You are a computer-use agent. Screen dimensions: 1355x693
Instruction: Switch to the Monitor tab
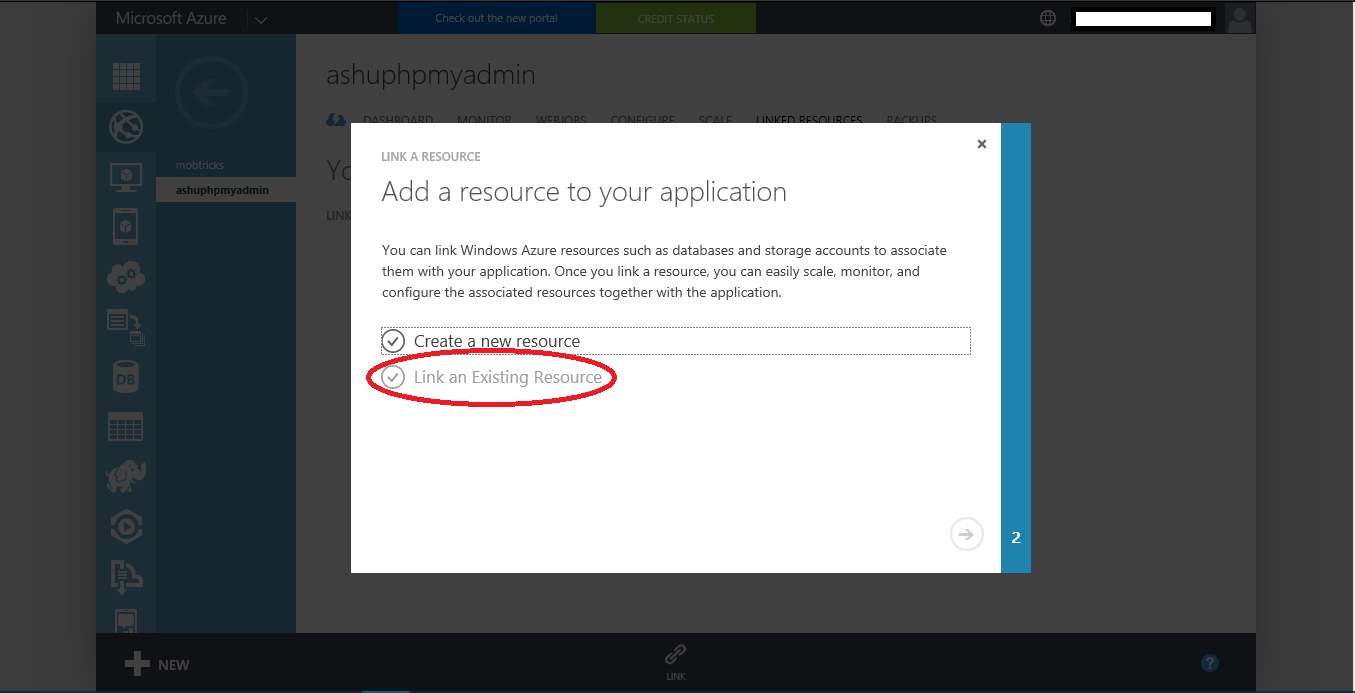point(484,120)
